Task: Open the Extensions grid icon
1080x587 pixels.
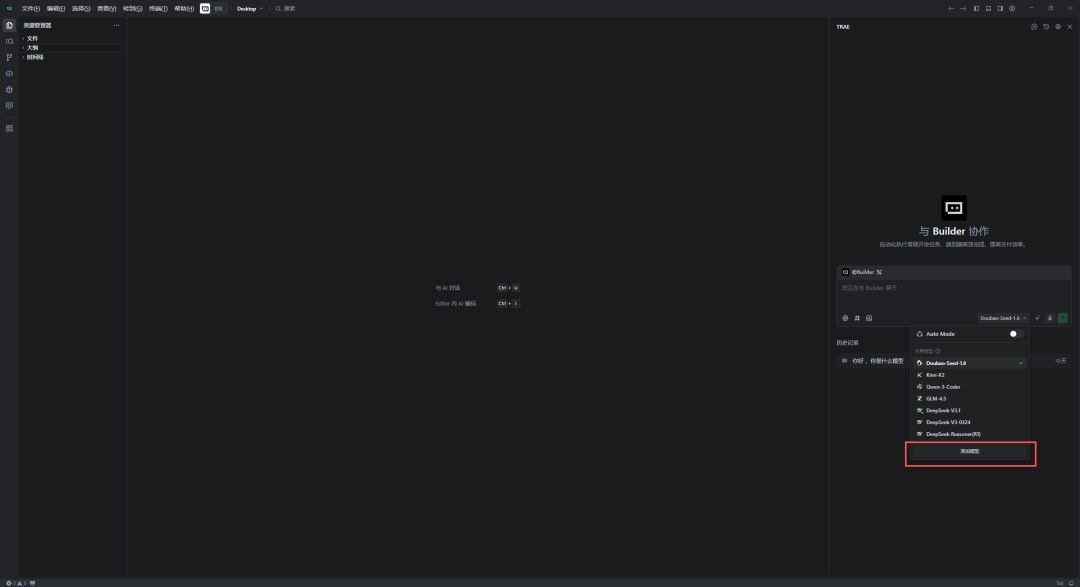Action: pos(9,128)
